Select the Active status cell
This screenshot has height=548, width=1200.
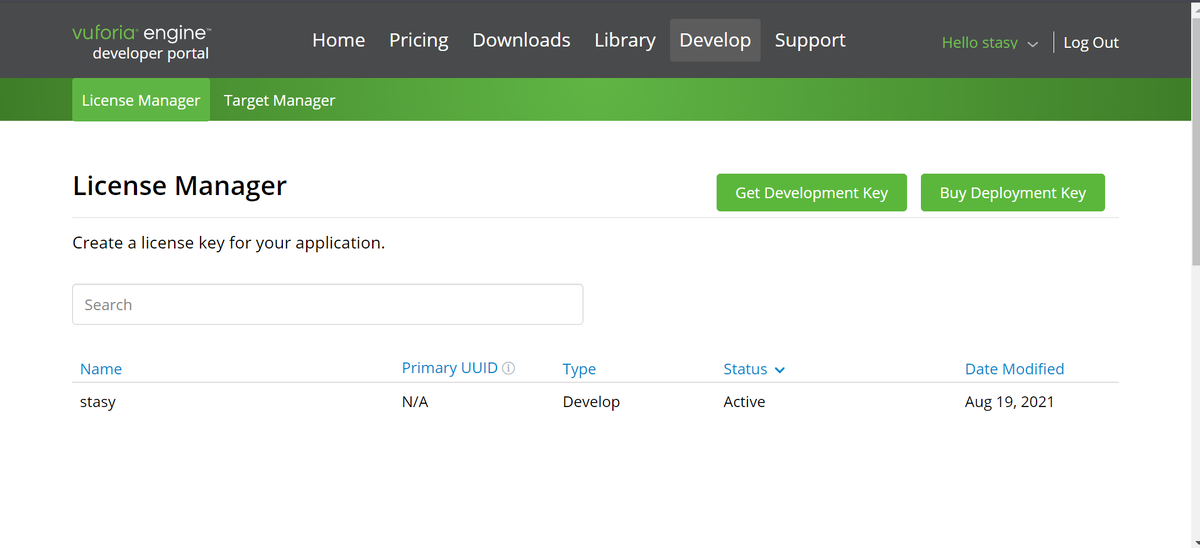click(744, 402)
